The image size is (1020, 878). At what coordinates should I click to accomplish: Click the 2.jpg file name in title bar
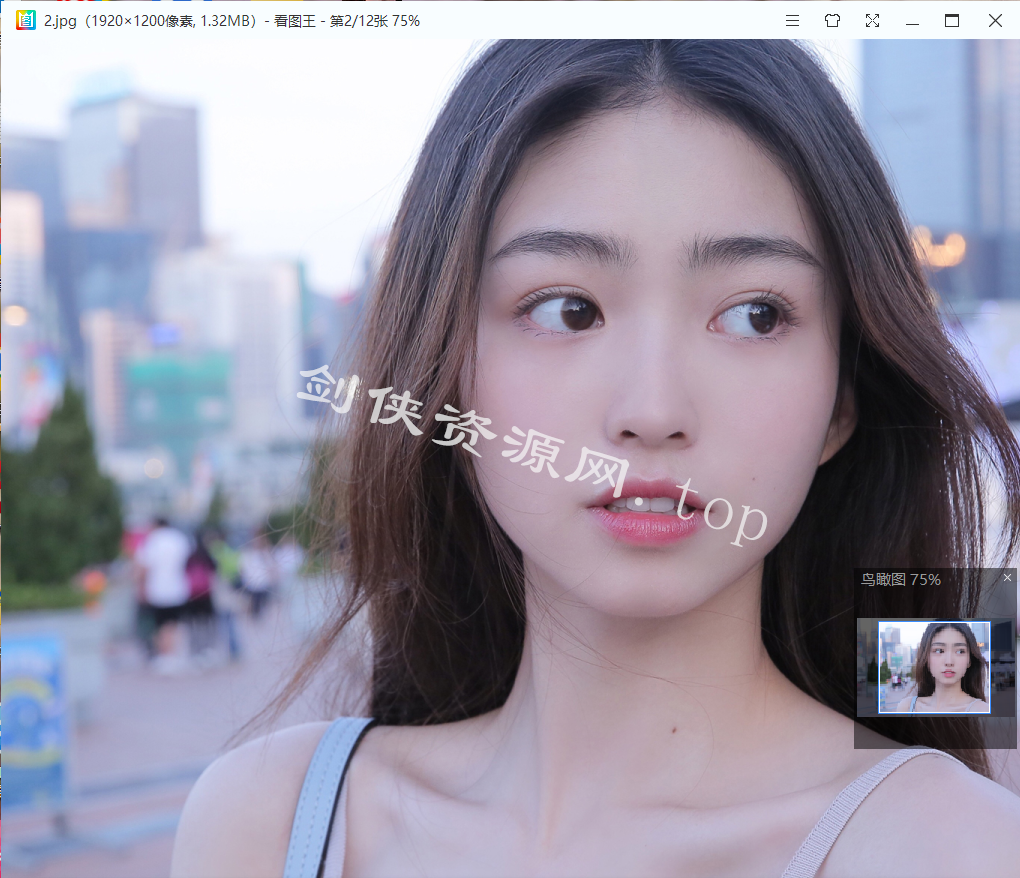point(62,20)
